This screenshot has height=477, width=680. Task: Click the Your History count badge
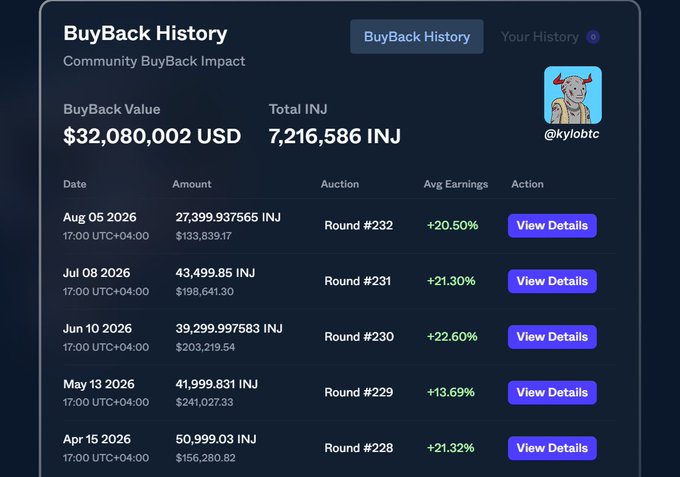593,37
